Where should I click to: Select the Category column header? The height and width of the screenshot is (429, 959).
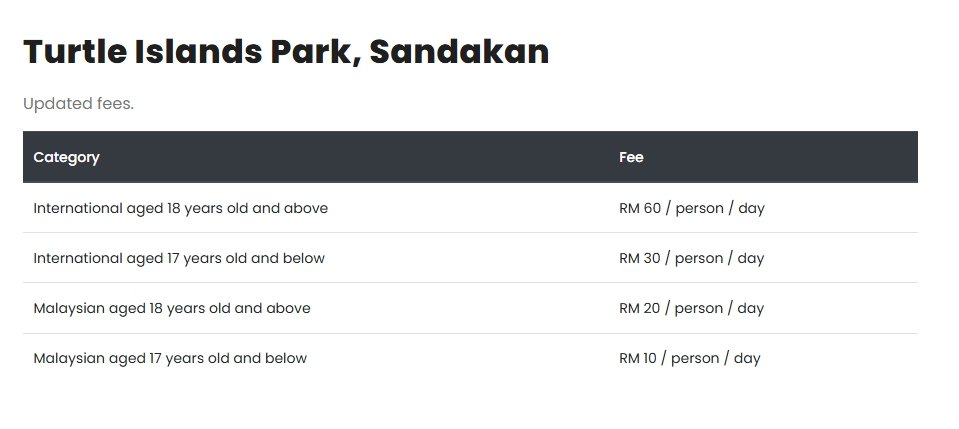(66, 157)
